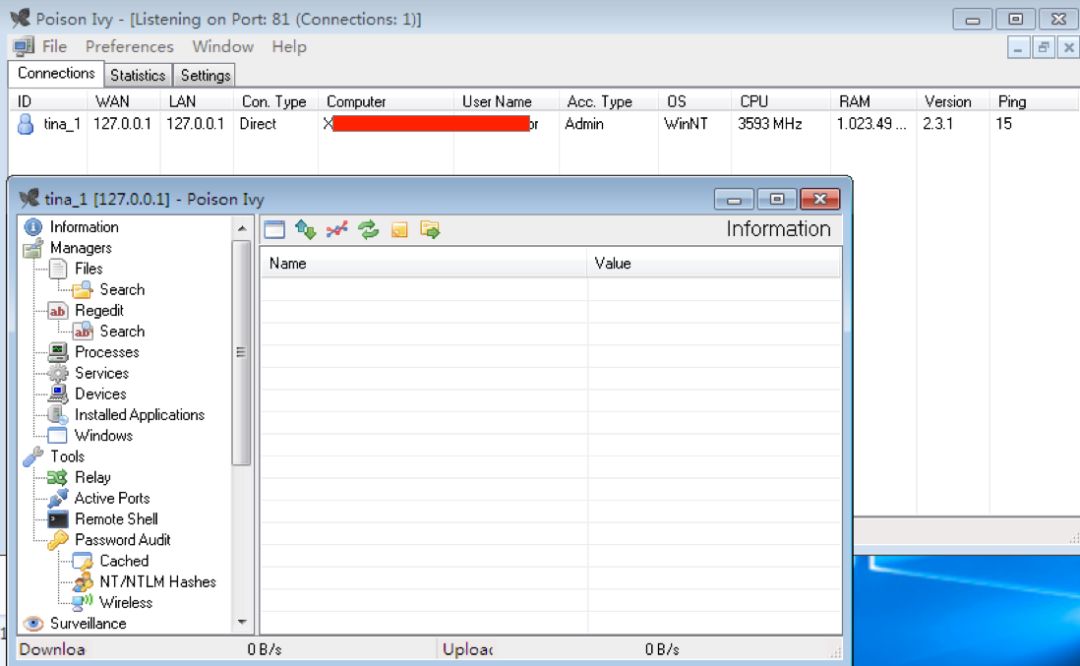
Task: Click the Tools wrench icon
Action: (x=33, y=457)
